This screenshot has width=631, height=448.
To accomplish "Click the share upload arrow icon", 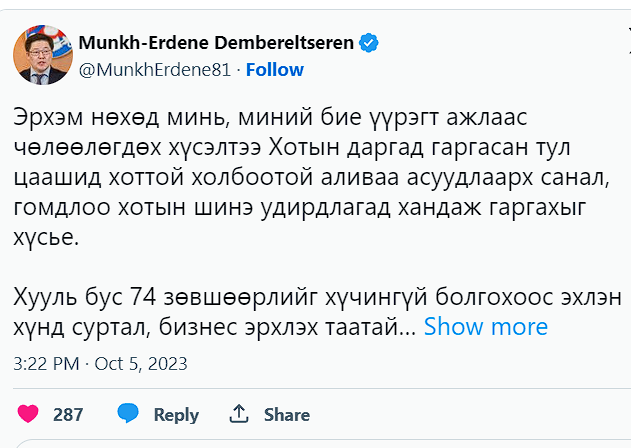I will [239, 414].
